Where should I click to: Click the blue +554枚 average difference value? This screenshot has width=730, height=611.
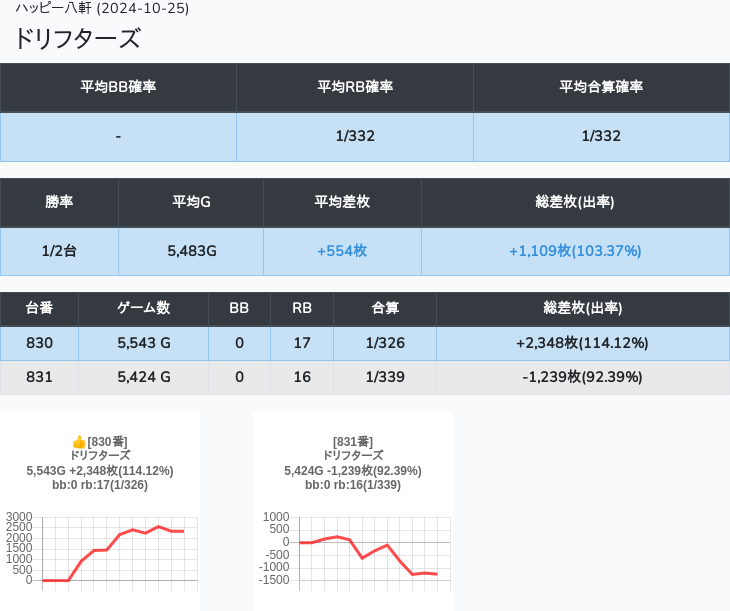click(342, 251)
